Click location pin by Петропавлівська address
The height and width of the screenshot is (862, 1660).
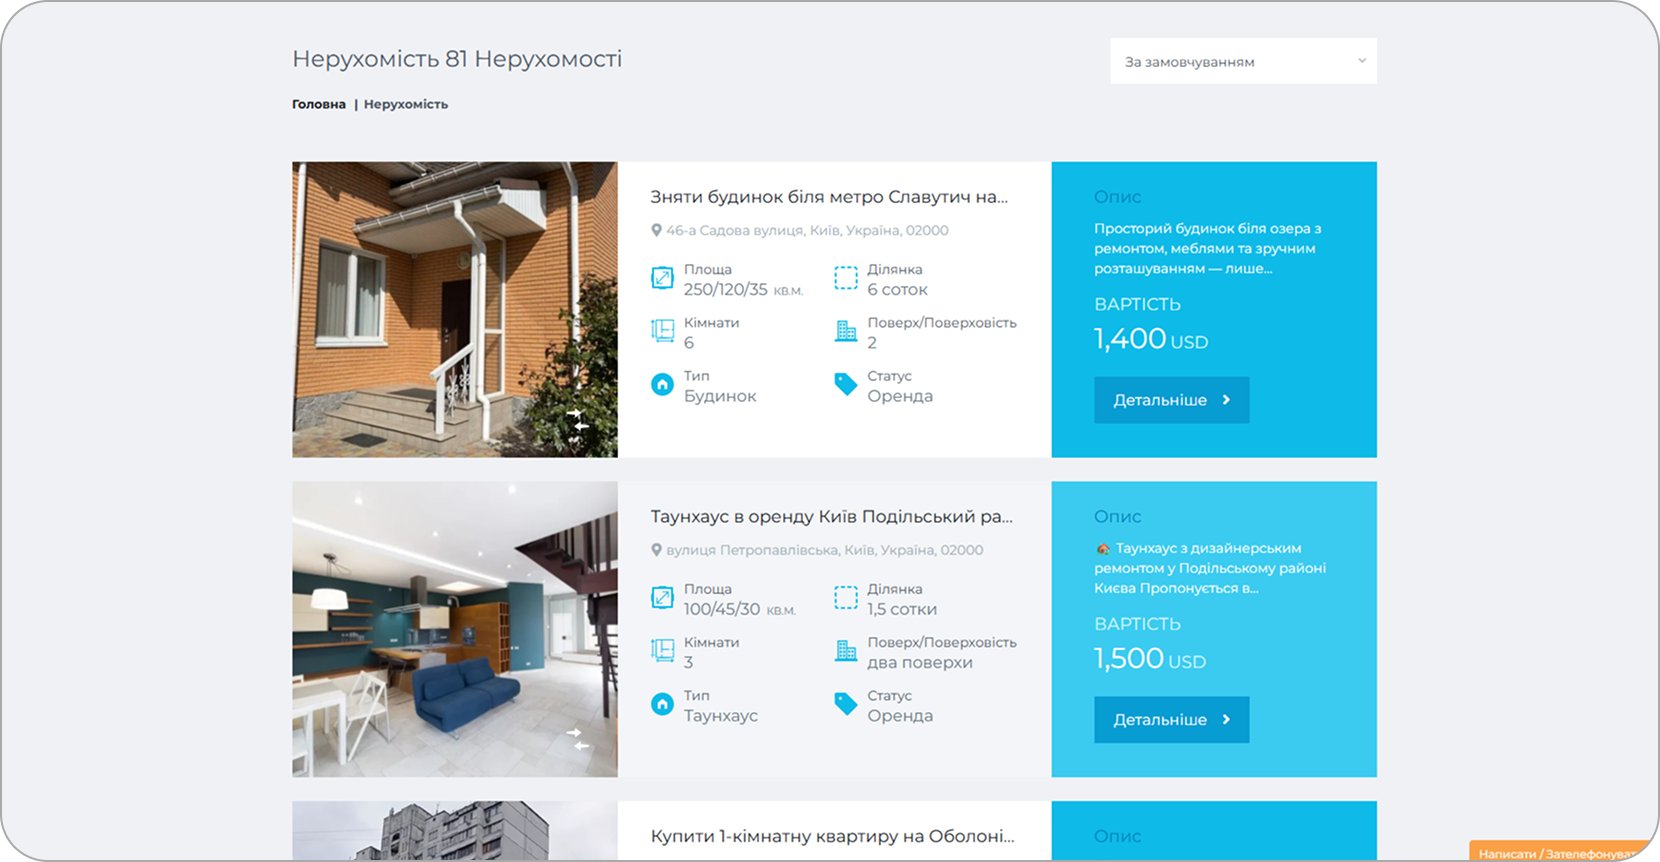[656, 550]
